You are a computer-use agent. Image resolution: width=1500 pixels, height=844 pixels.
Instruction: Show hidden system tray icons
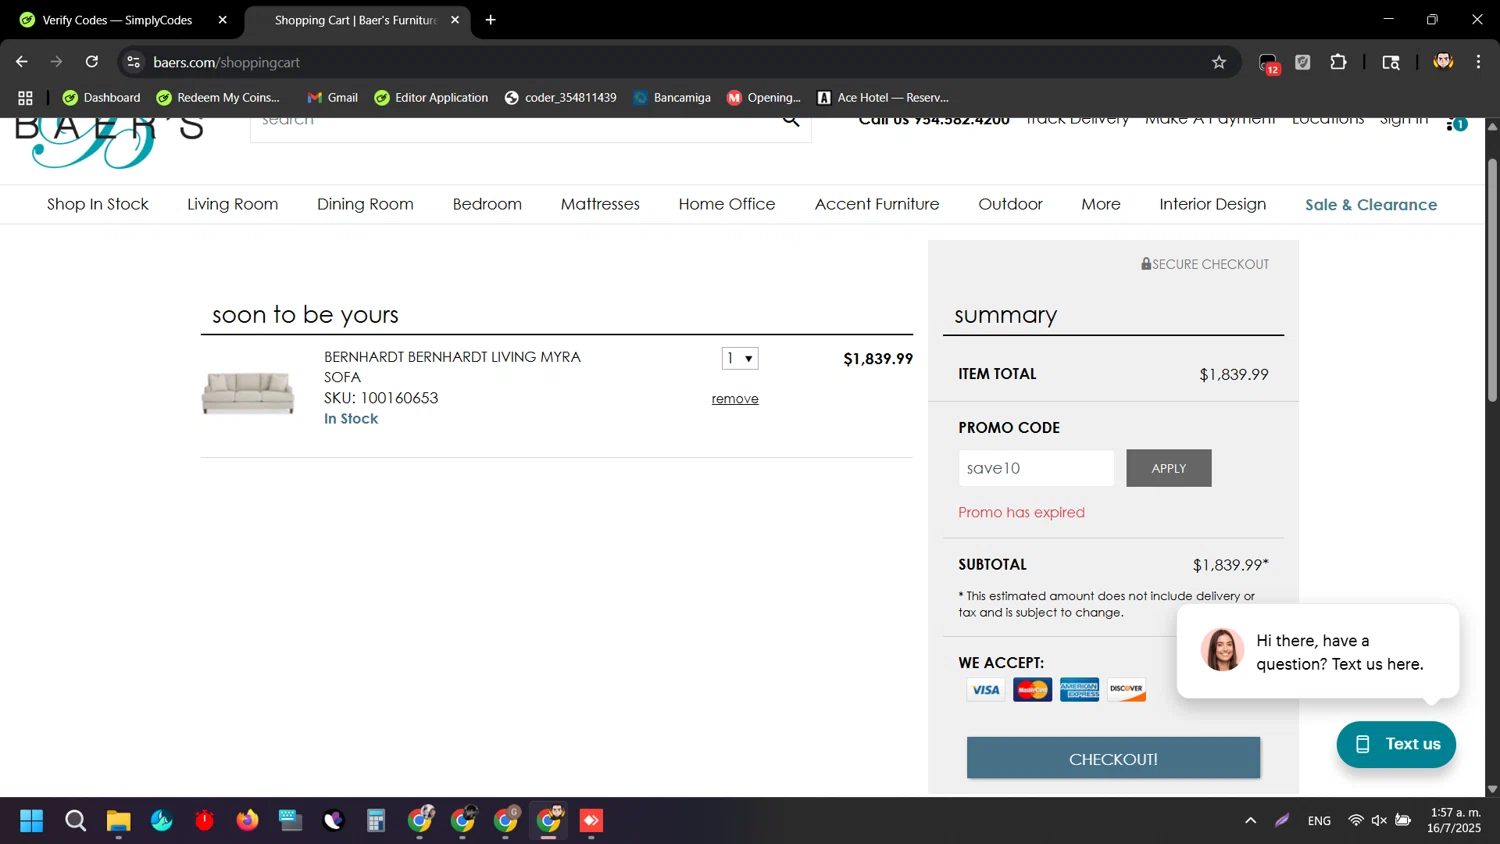point(1250,820)
